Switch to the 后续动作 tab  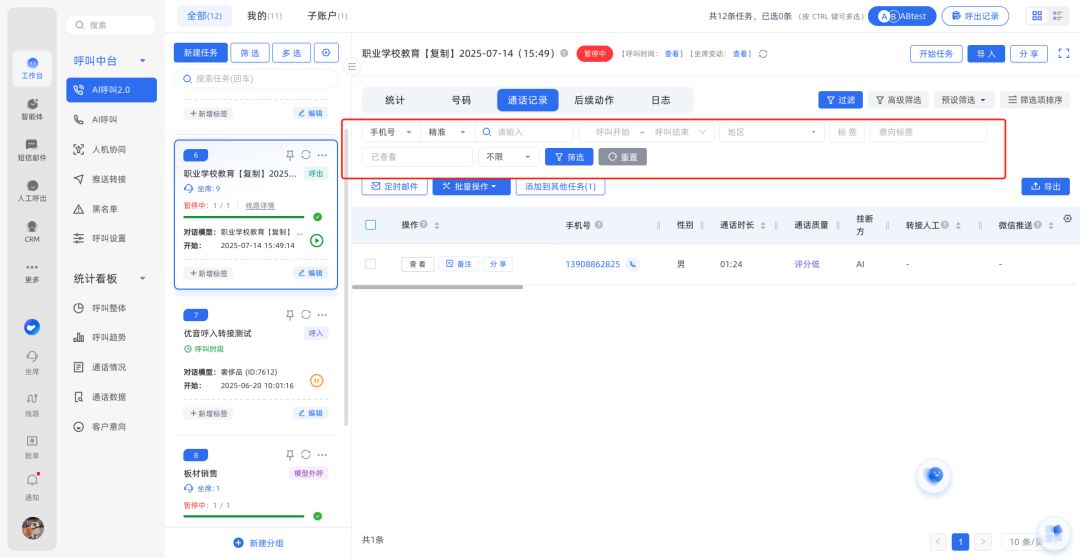pyautogui.click(x=594, y=100)
